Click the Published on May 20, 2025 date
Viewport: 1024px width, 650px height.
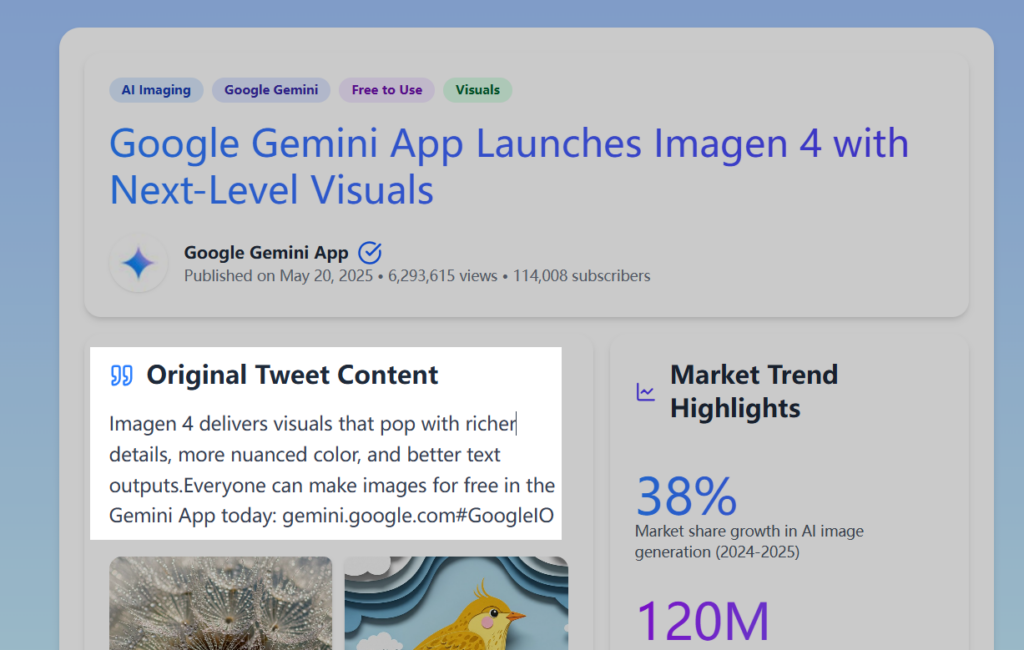click(278, 276)
